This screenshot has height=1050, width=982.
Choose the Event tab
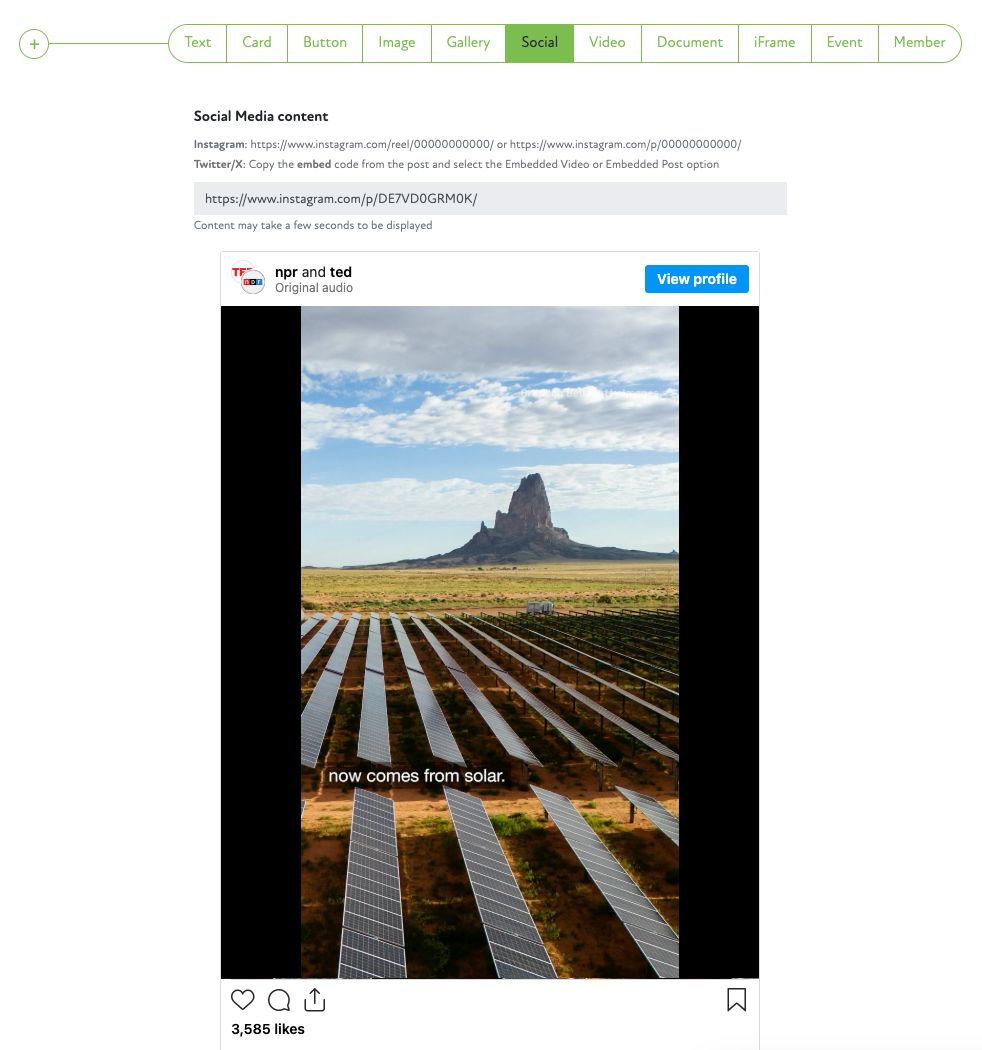[x=844, y=43]
